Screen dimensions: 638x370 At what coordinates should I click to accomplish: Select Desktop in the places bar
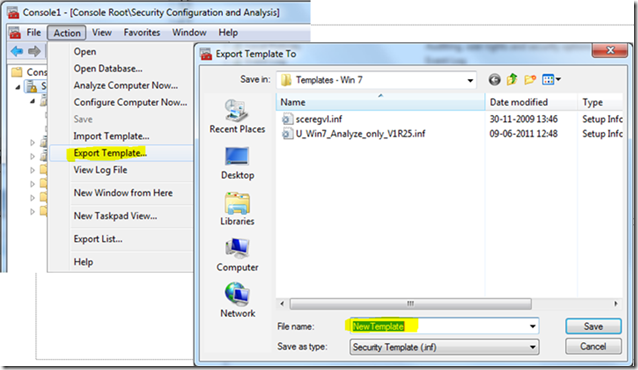tap(237, 163)
